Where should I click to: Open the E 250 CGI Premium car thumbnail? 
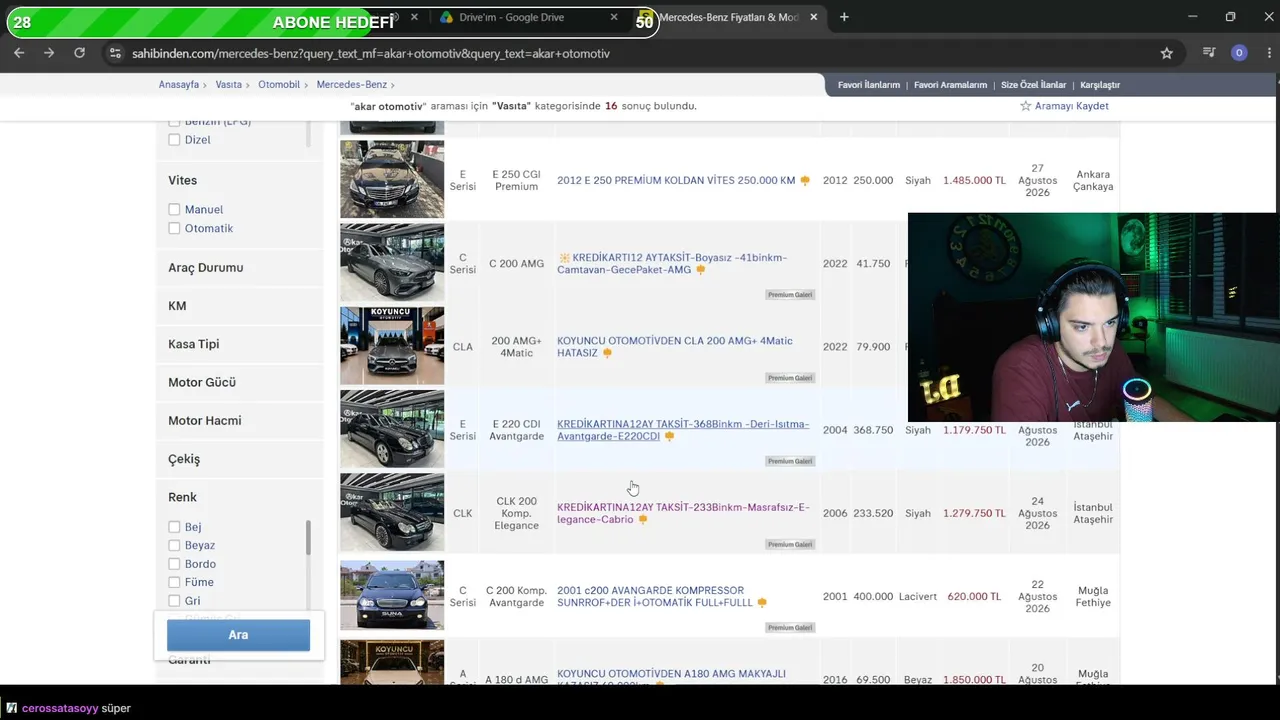[x=392, y=179]
